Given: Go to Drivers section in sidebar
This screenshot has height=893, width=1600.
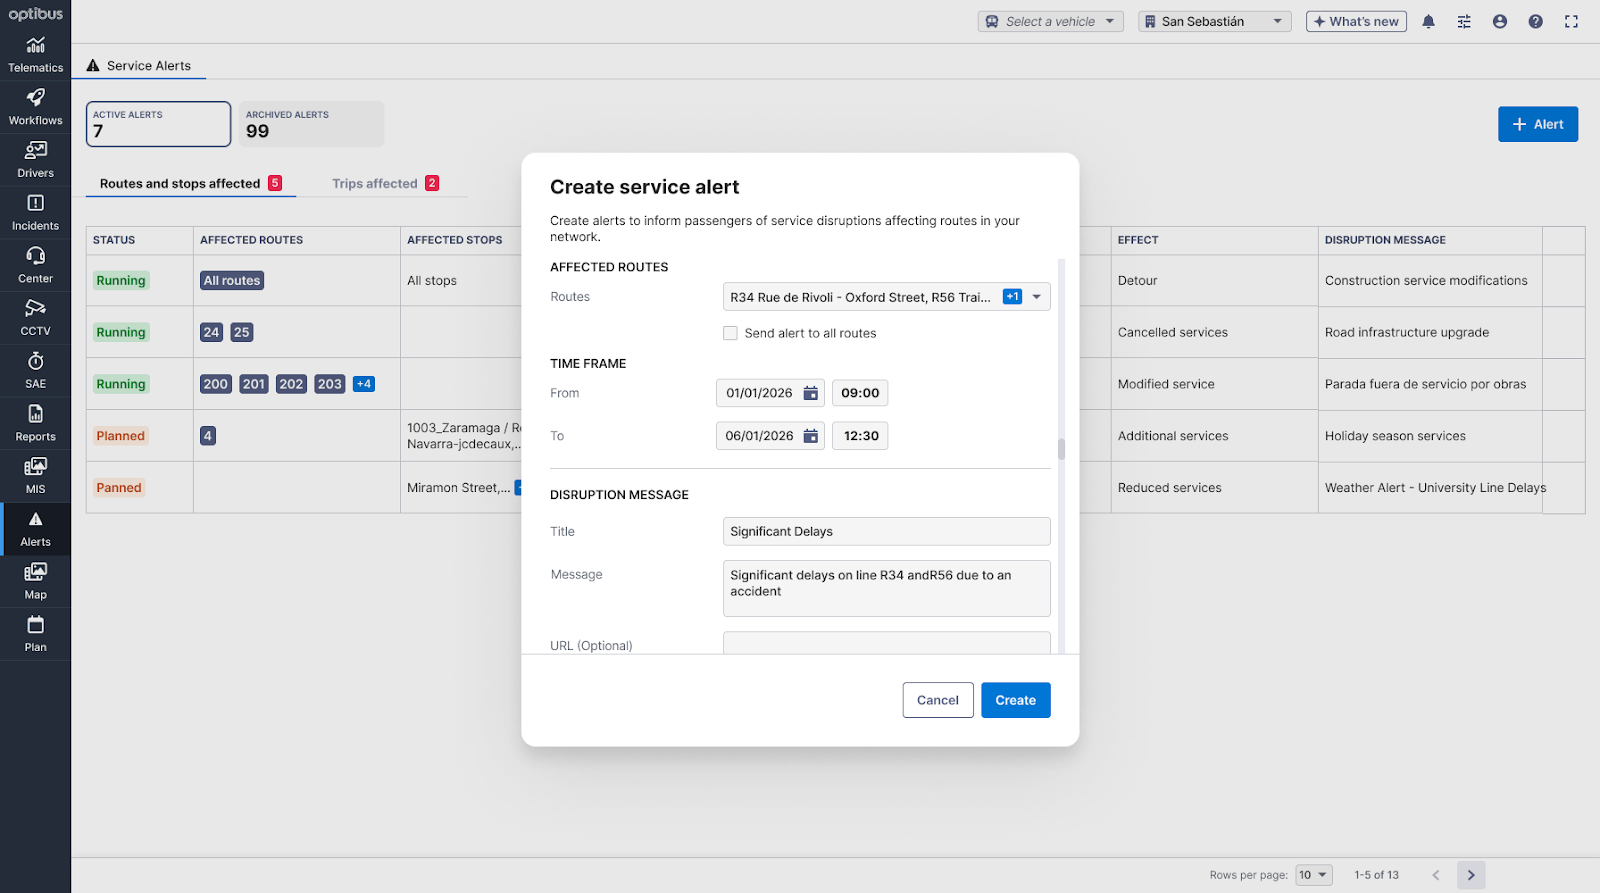Looking at the screenshot, I should [35, 159].
